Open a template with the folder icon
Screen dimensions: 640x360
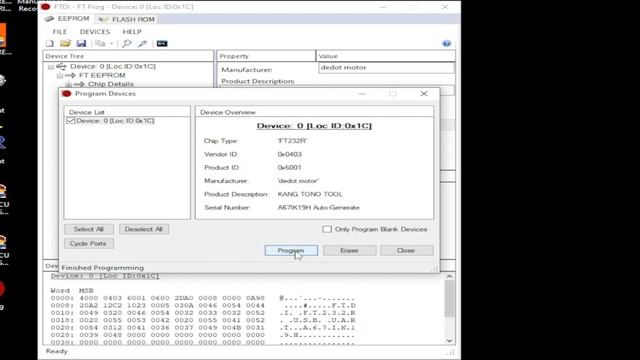(x=65, y=43)
